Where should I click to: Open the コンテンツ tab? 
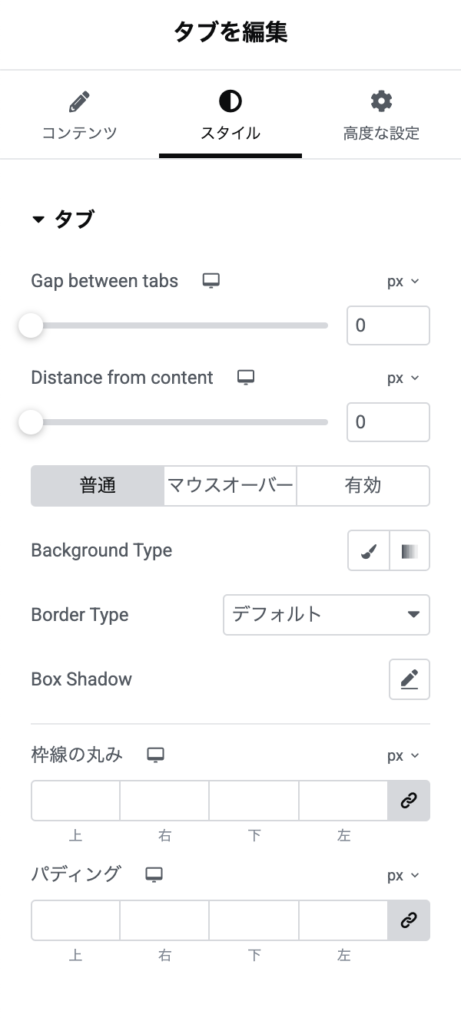click(80, 117)
